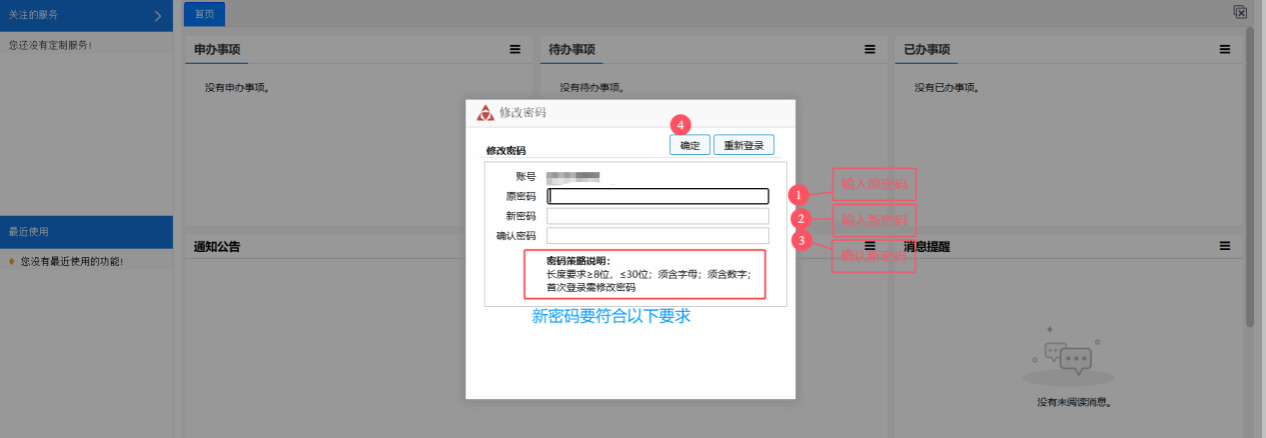Click the 已办事项 panel heading
Viewport: 1266px width, 438px height.
pos(926,49)
